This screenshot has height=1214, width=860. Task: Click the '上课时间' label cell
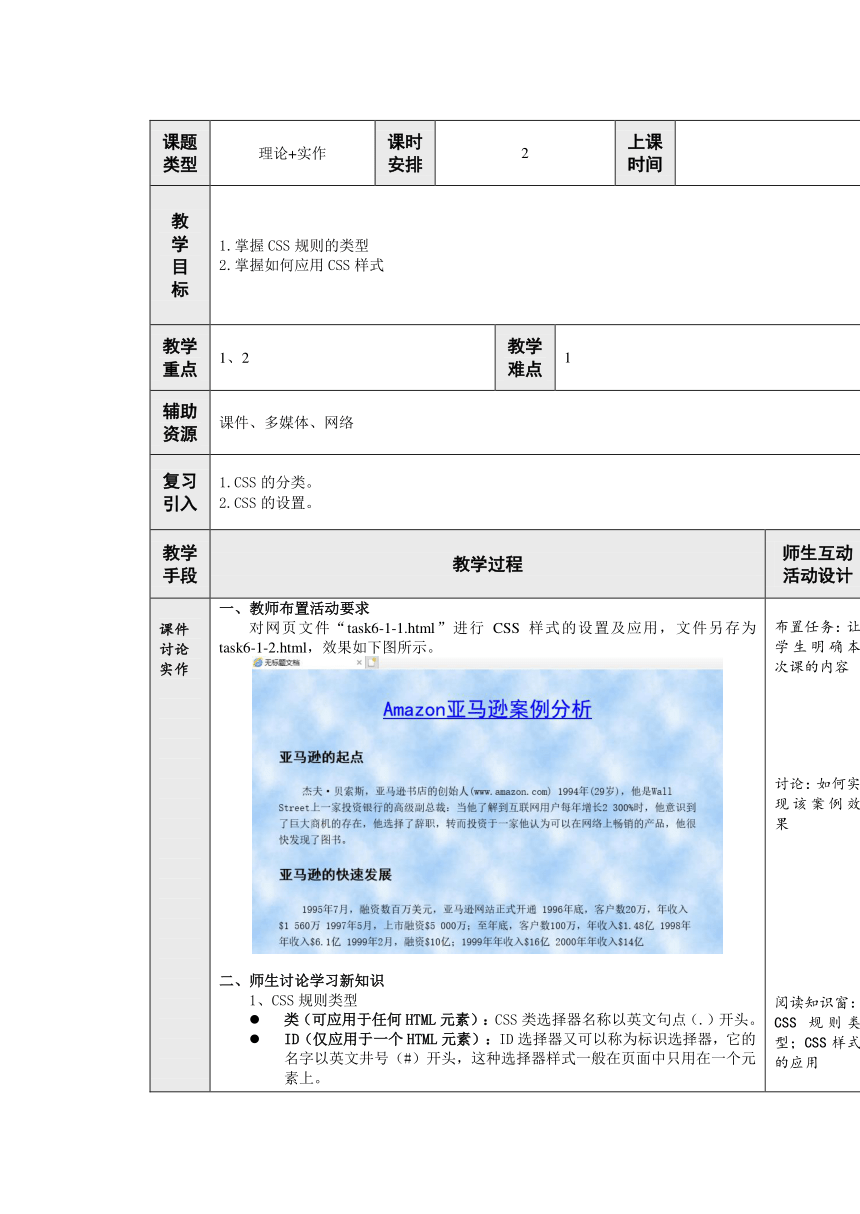[x=645, y=153]
